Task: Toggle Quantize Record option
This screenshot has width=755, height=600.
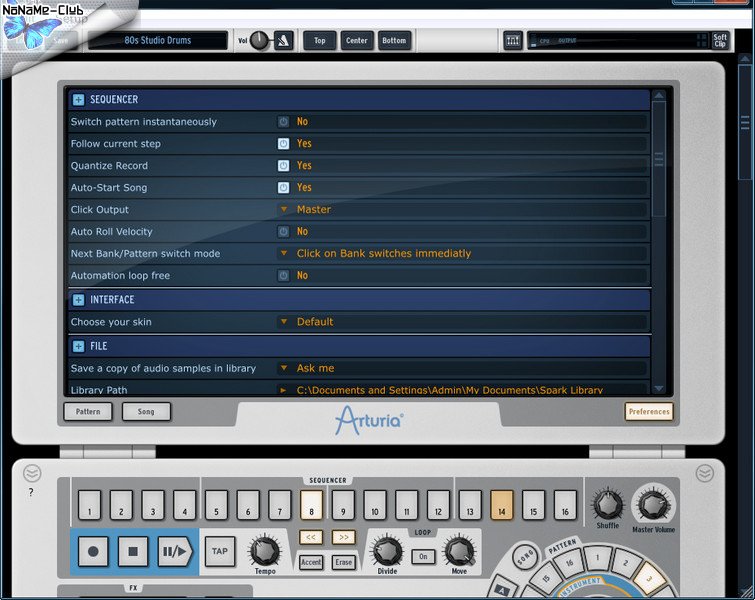Action: pyautogui.click(x=283, y=166)
